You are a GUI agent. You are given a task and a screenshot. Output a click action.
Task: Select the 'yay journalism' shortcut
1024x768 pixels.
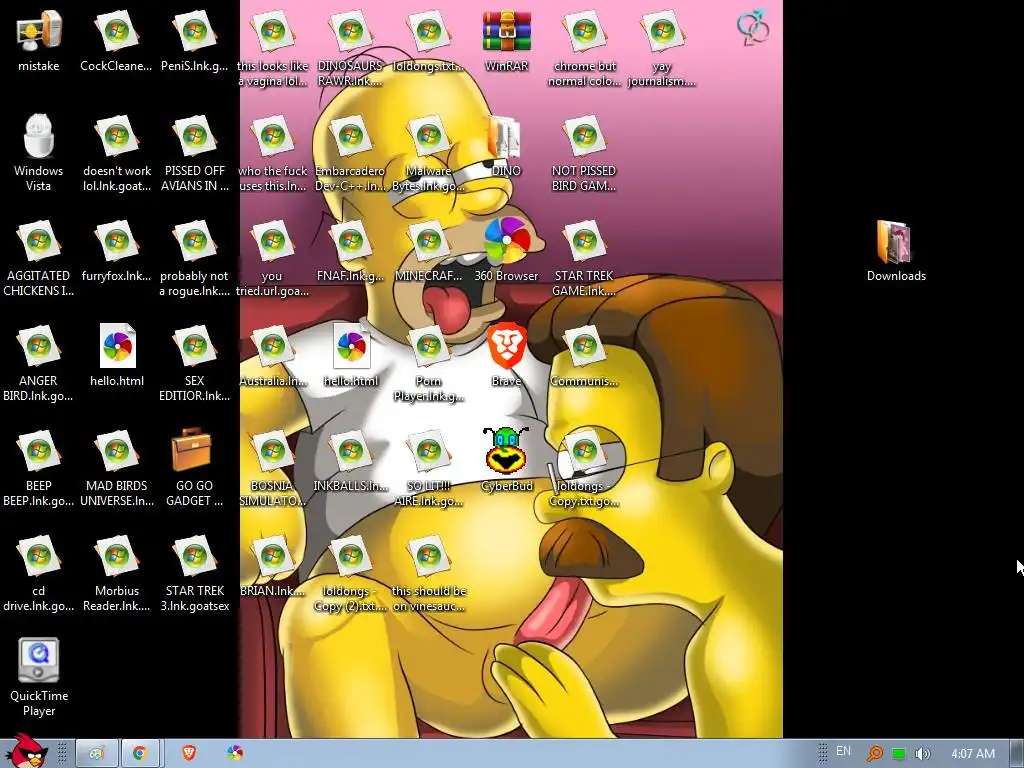(662, 49)
